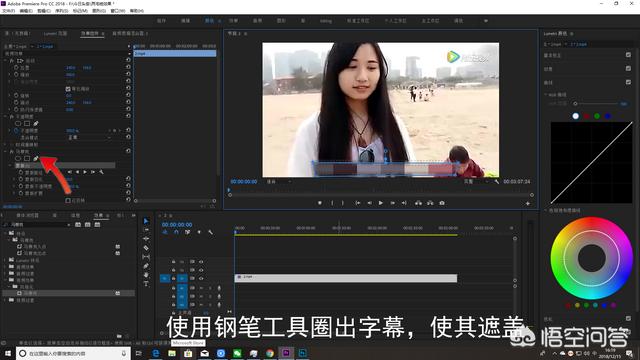Select the Selection tool in the tools panel

pyautogui.click(x=146, y=221)
